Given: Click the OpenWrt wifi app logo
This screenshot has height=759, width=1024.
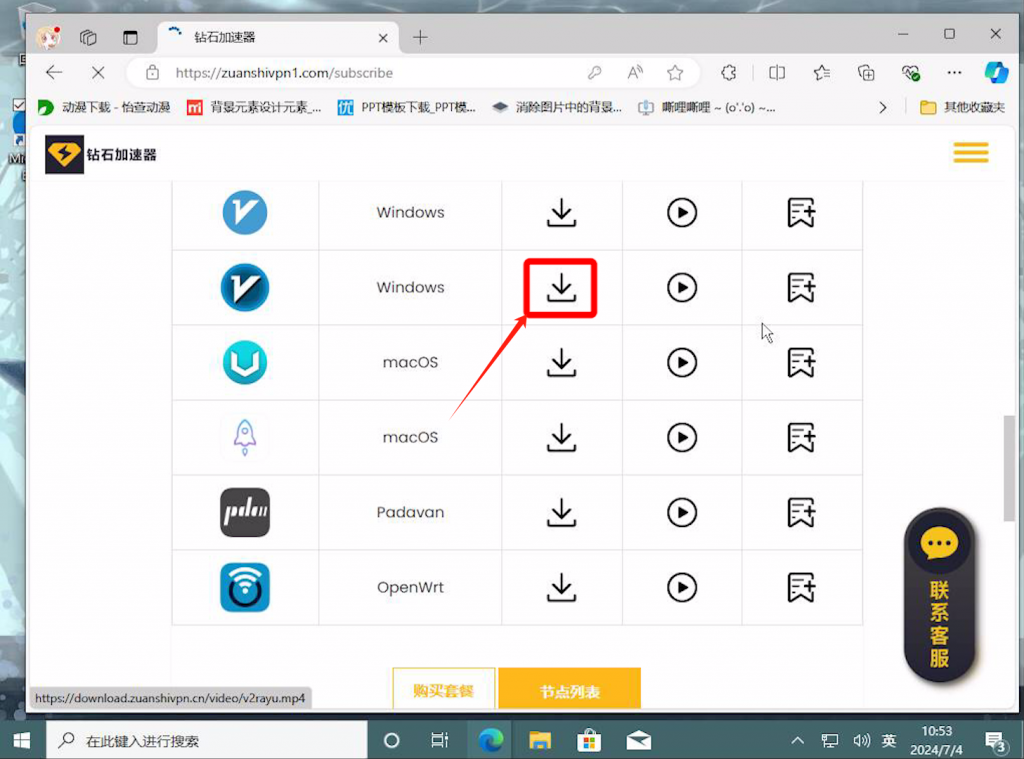Looking at the screenshot, I should (x=245, y=587).
